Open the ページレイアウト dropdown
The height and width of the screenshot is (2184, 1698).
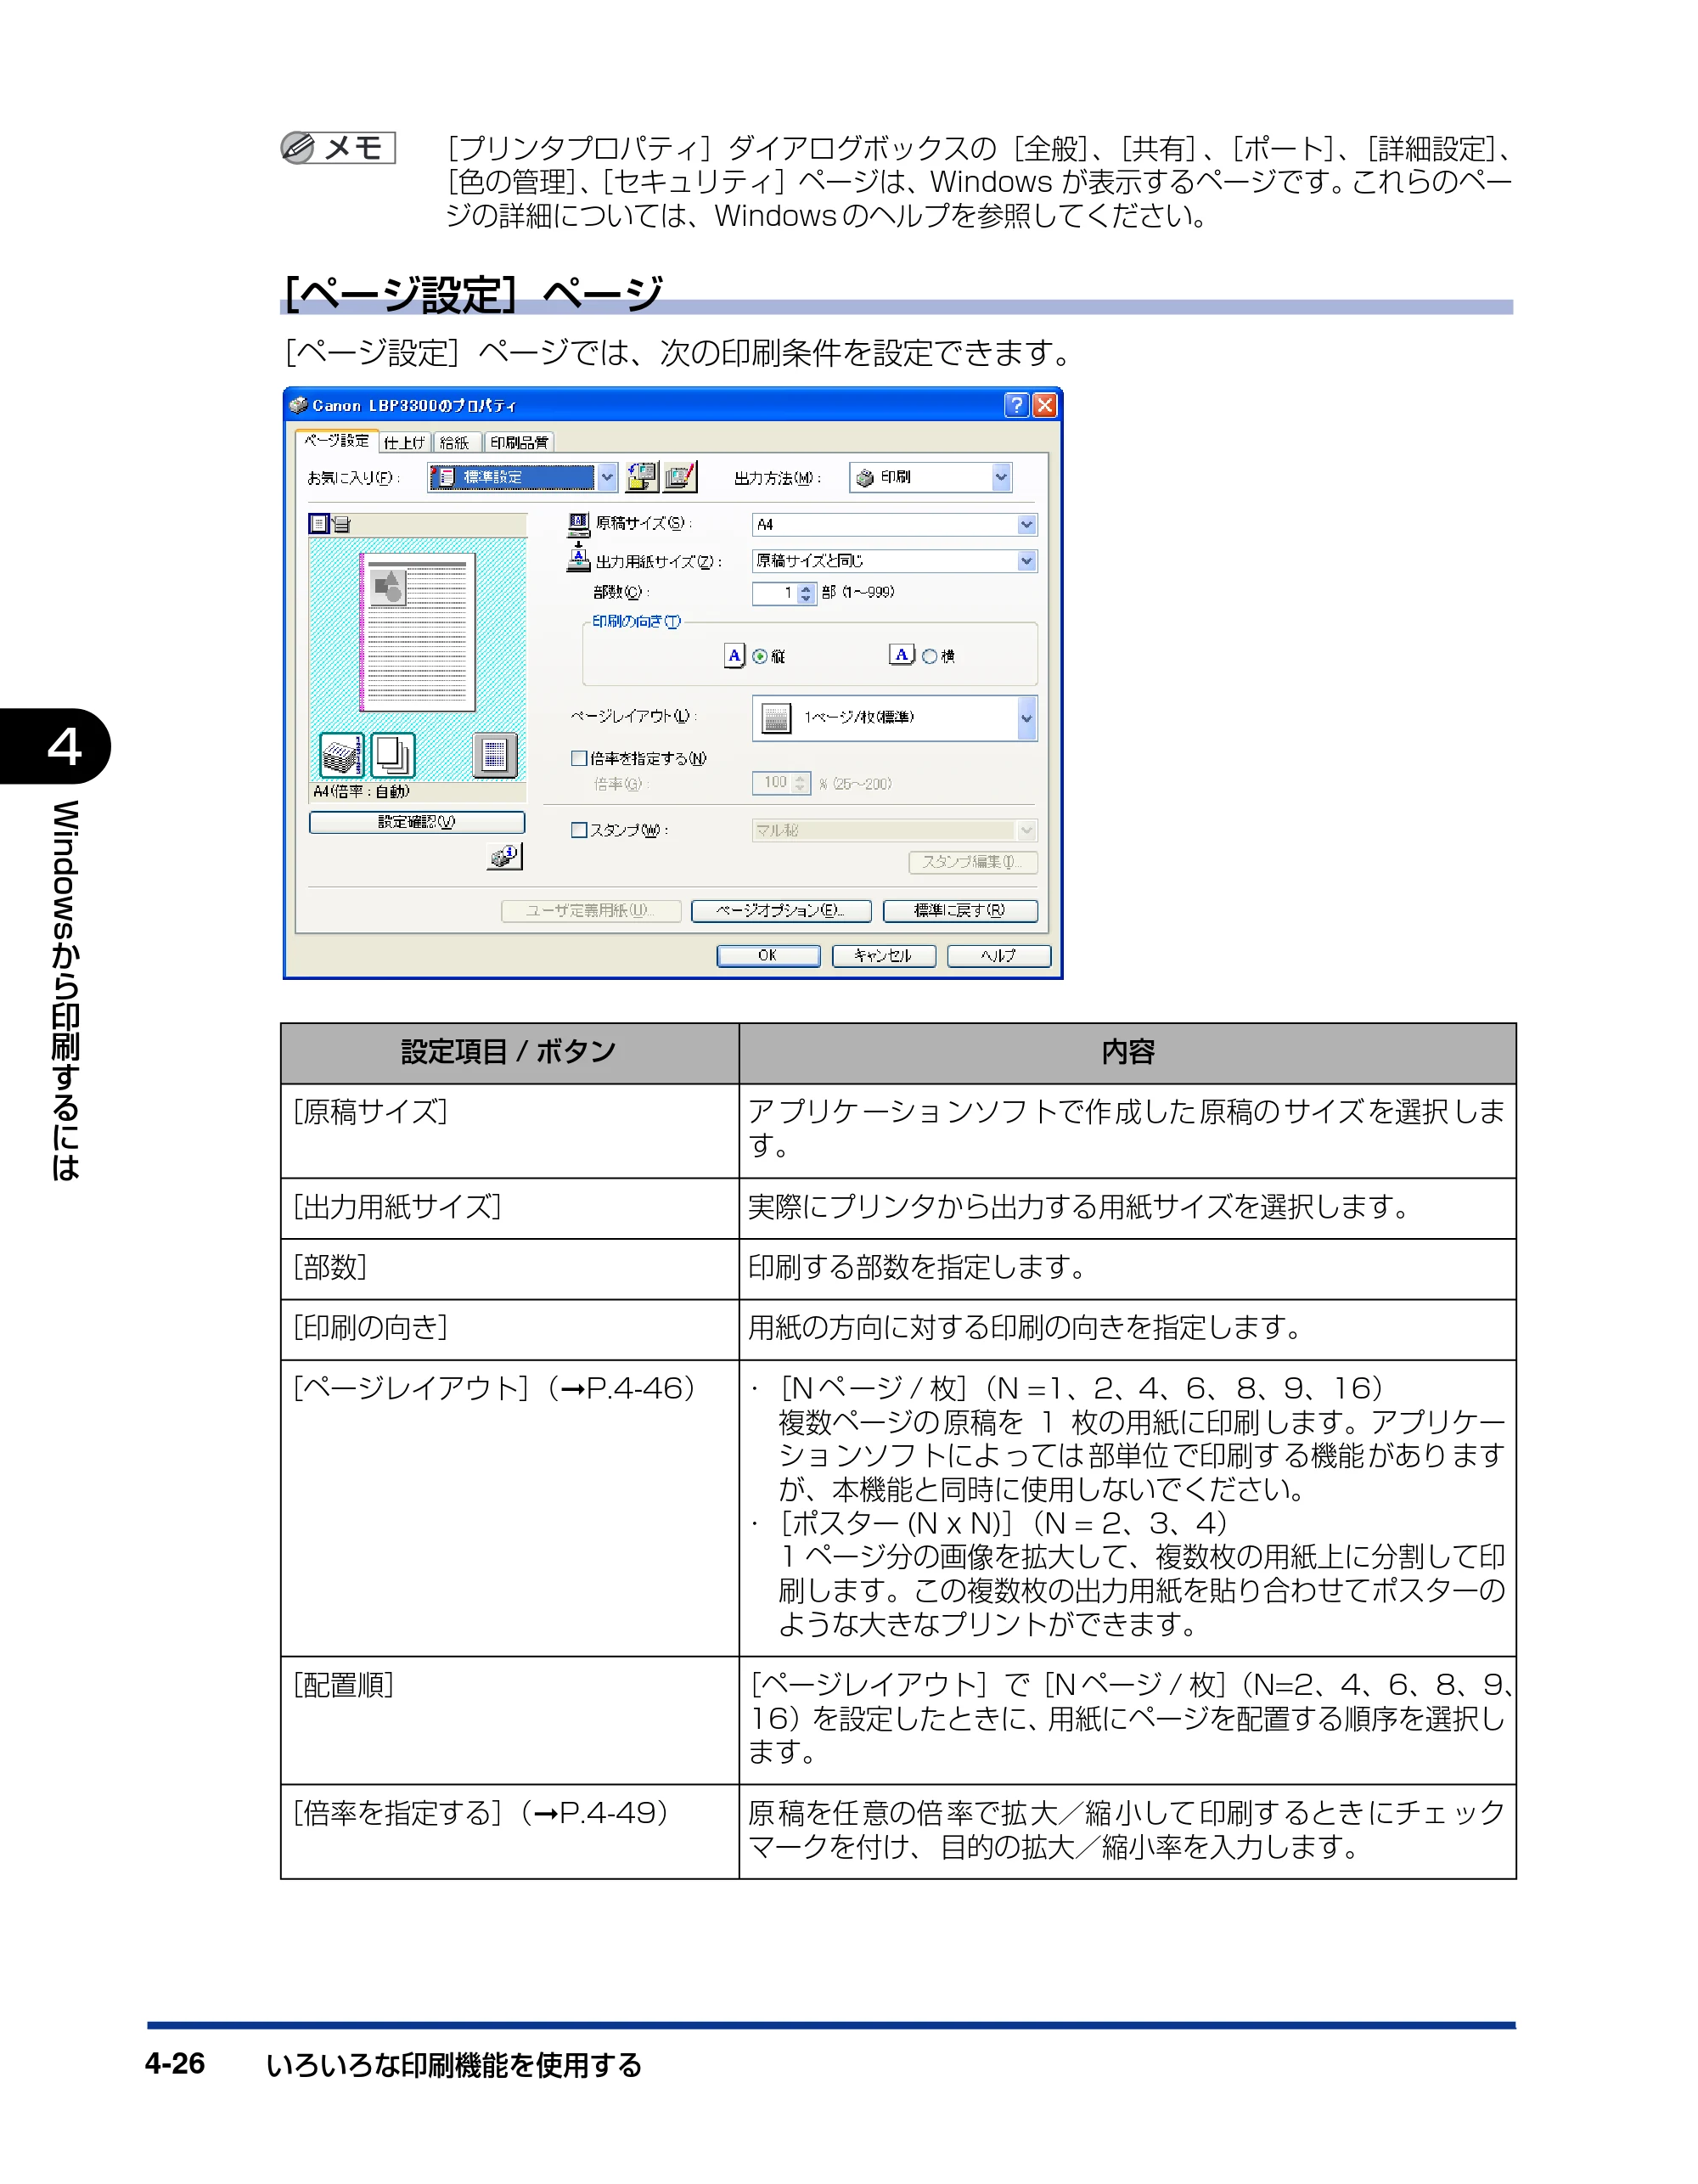click(x=894, y=718)
